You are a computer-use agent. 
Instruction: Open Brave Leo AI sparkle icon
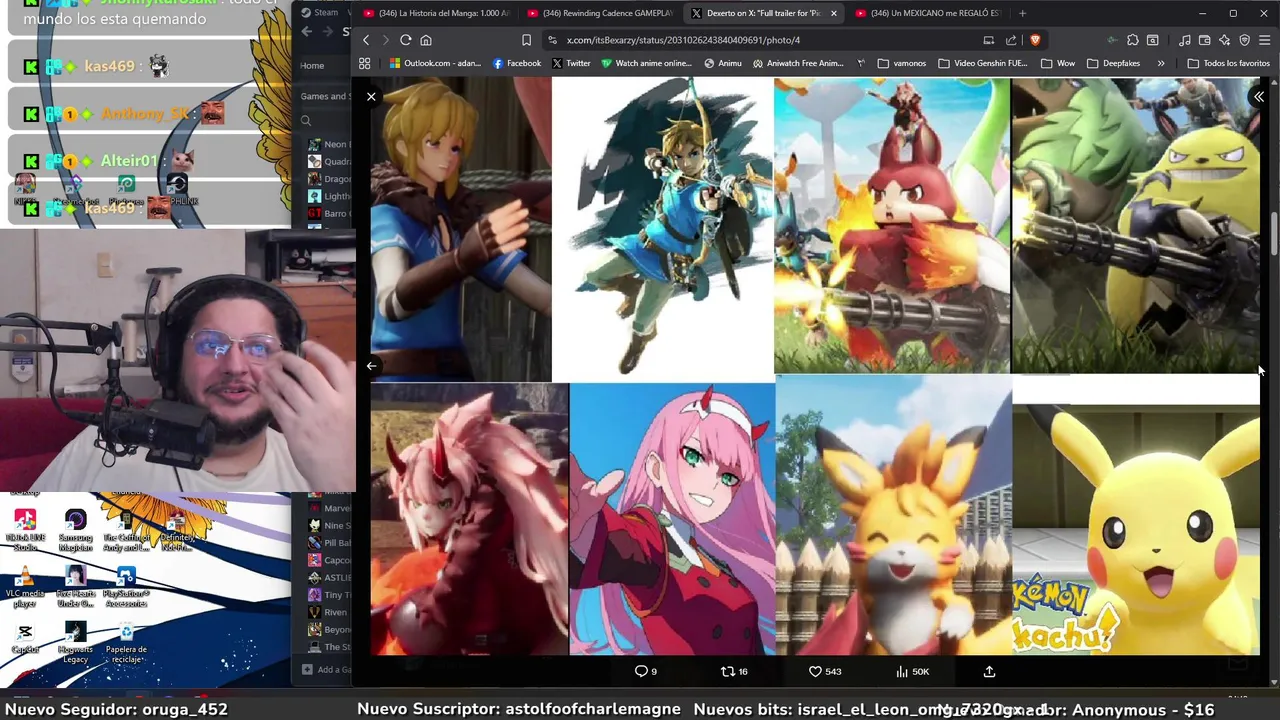tap(1224, 40)
